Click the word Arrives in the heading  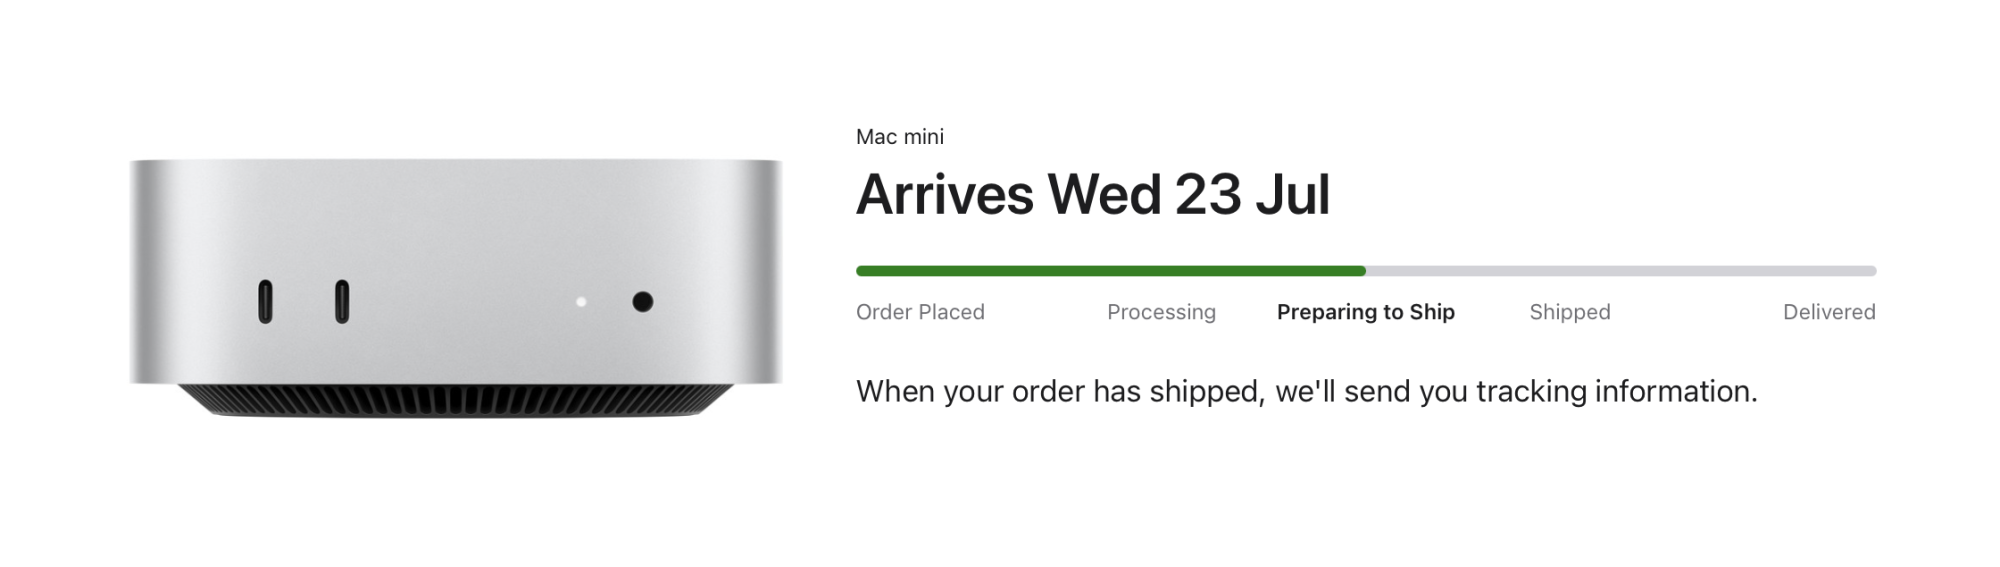[x=945, y=194]
